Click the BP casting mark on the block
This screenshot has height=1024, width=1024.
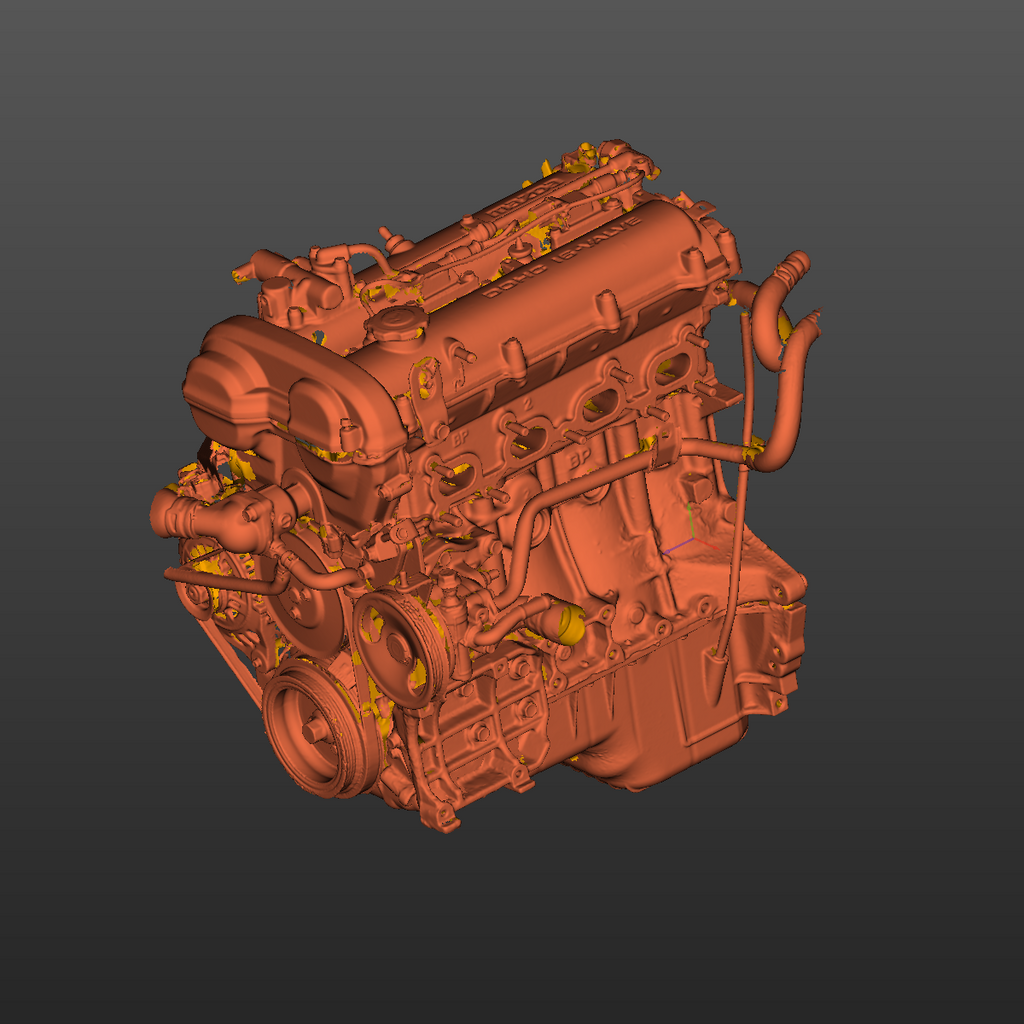(460, 438)
